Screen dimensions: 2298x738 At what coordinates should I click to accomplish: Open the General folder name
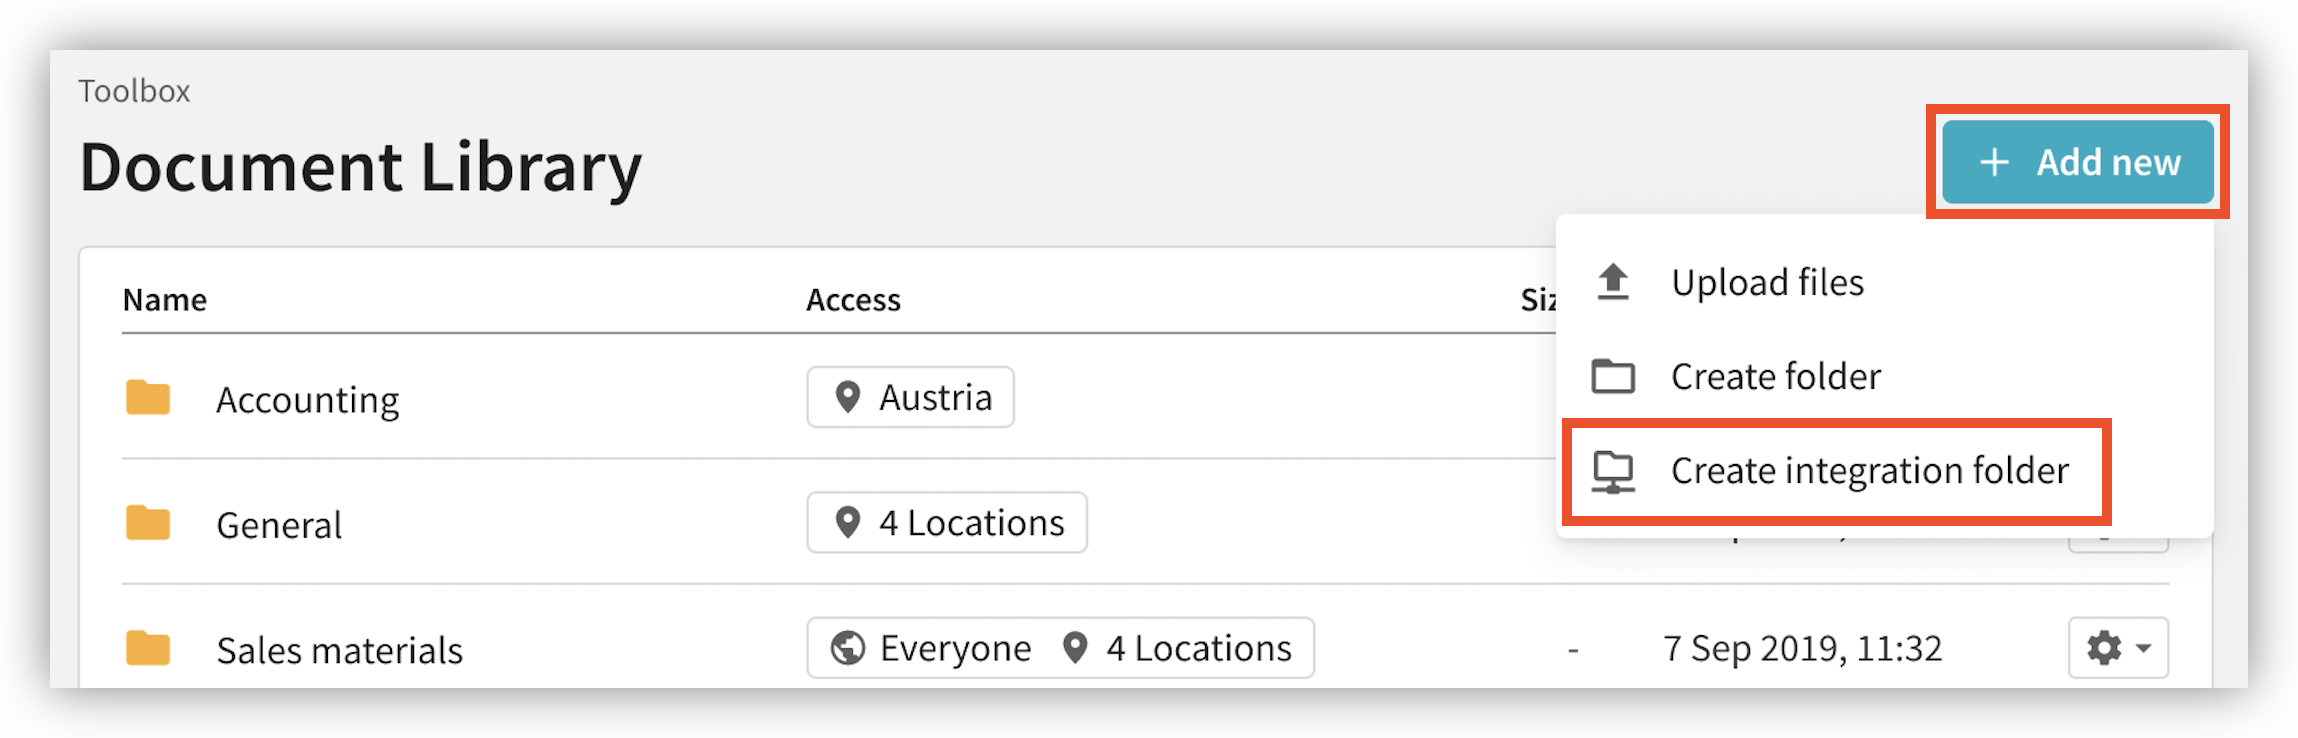[x=279, y=525]
